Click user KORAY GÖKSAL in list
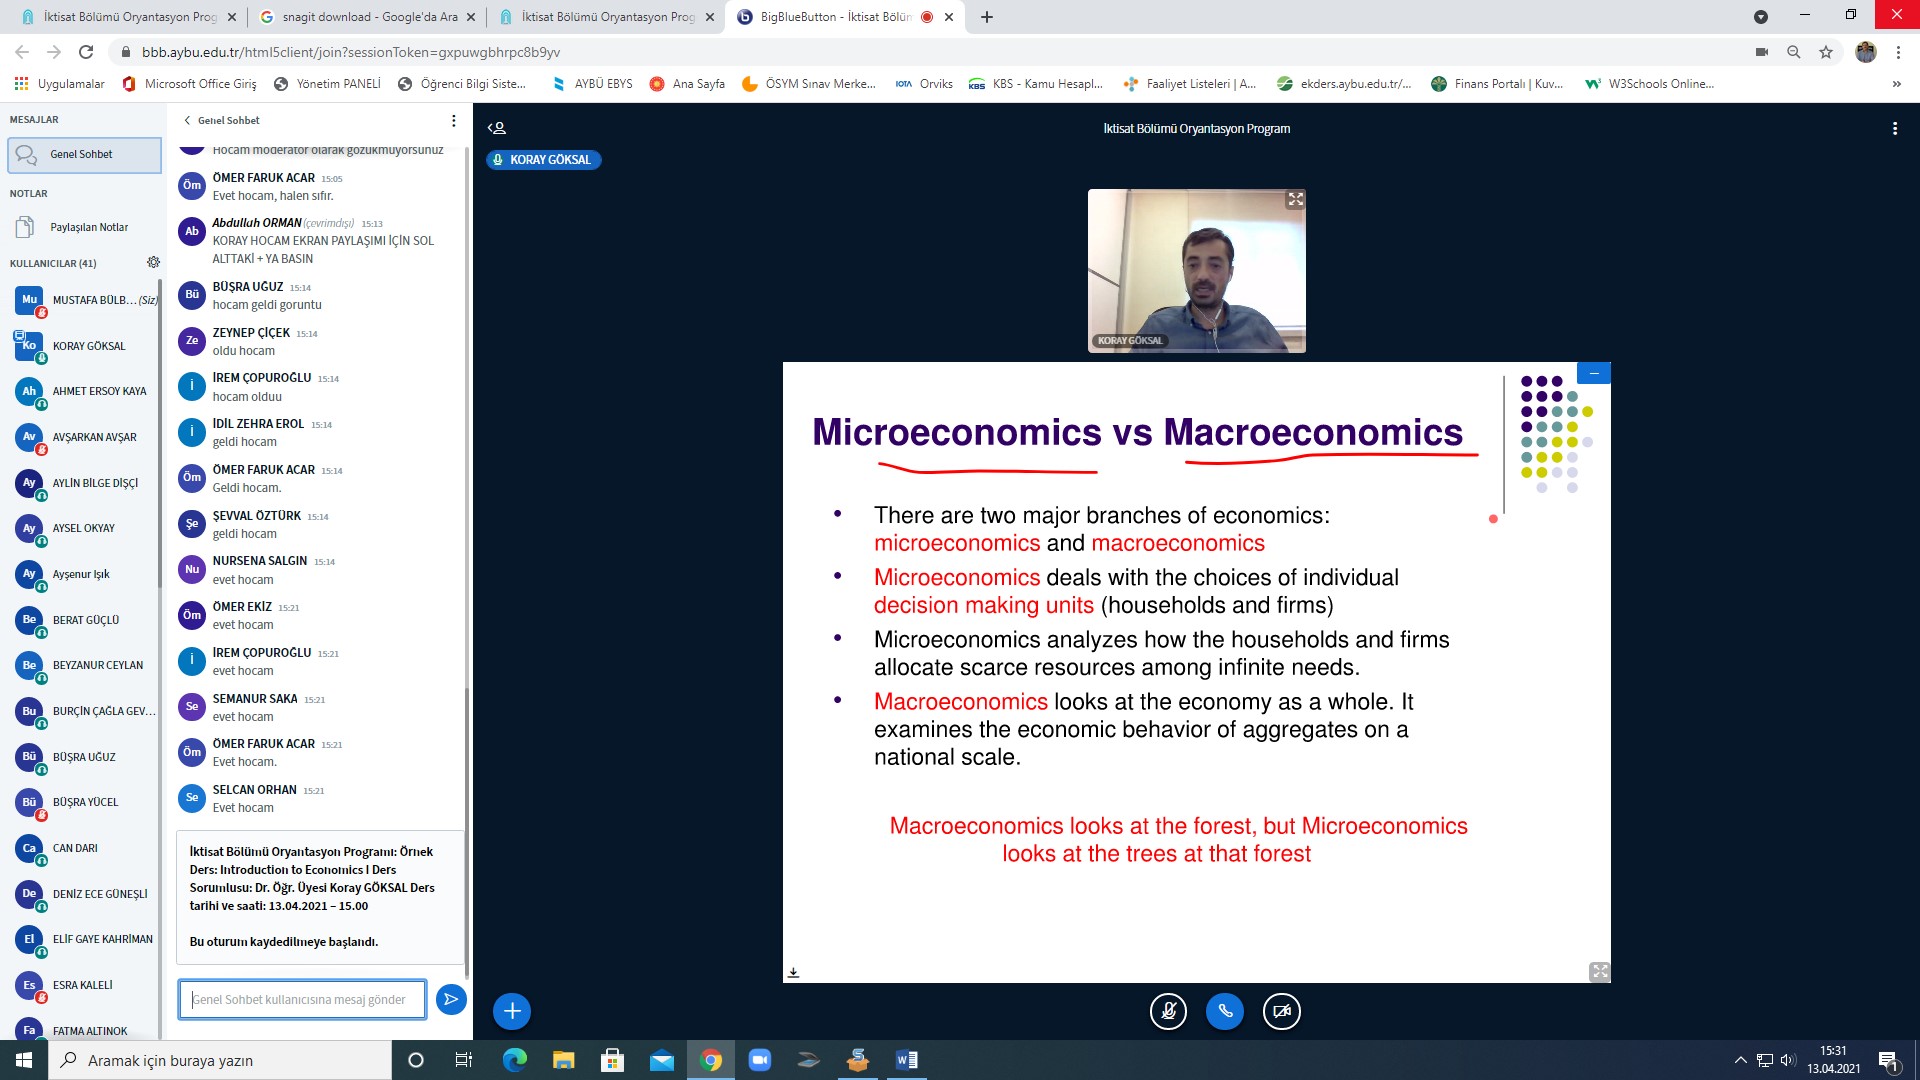 (x=88, y=346)
